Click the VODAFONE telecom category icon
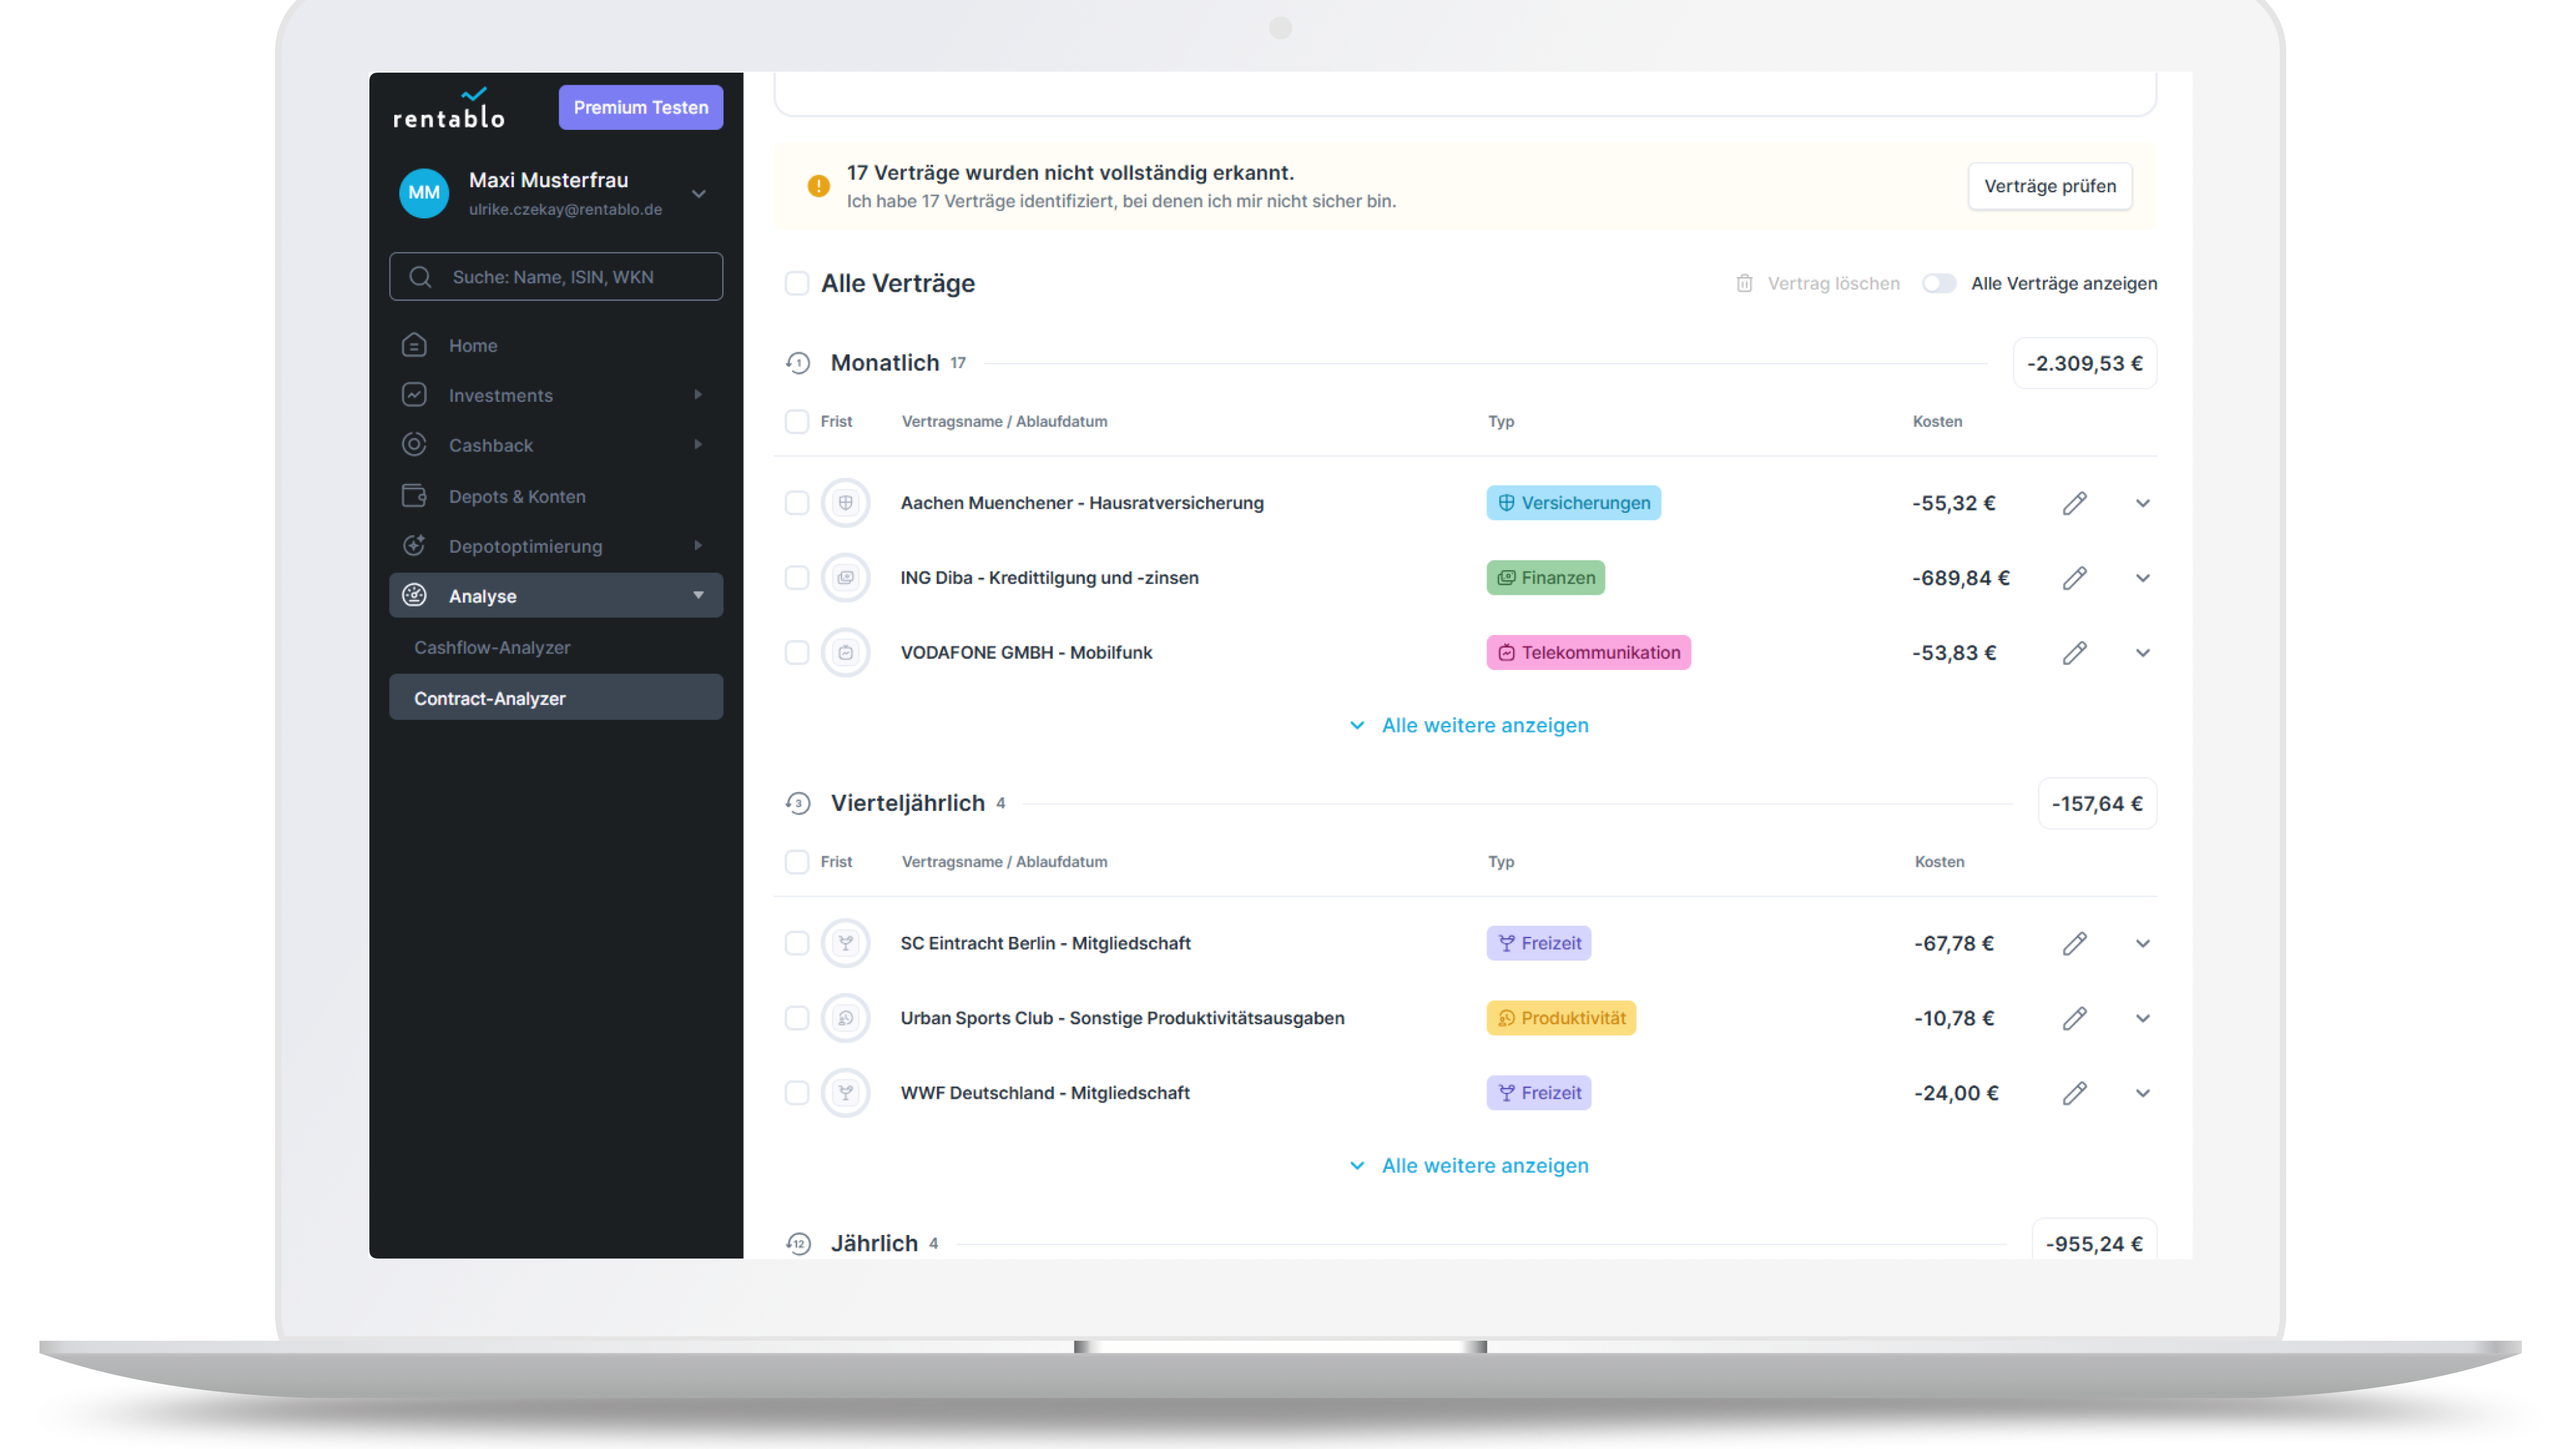Screen dimensions: 2576x1449 click(846, 653)
